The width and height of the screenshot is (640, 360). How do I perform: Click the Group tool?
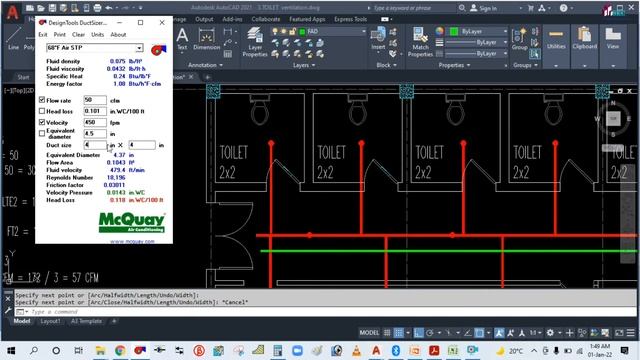[519, 40]
